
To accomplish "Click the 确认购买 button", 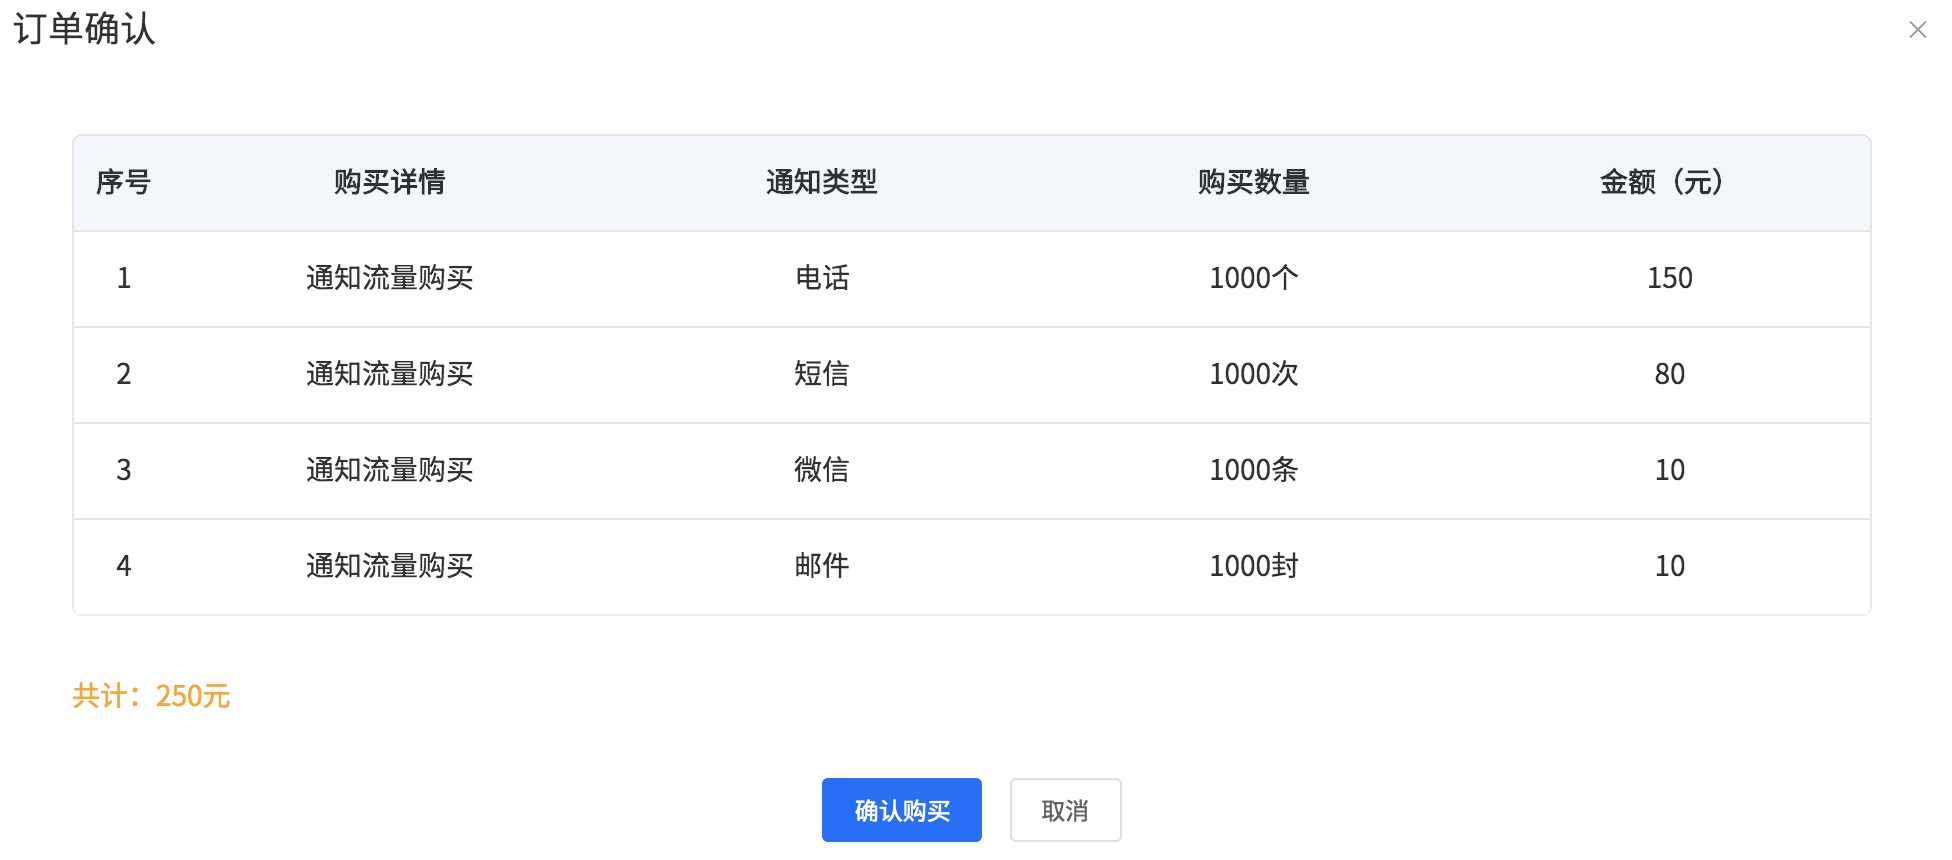I will click(x=901, y=810).
